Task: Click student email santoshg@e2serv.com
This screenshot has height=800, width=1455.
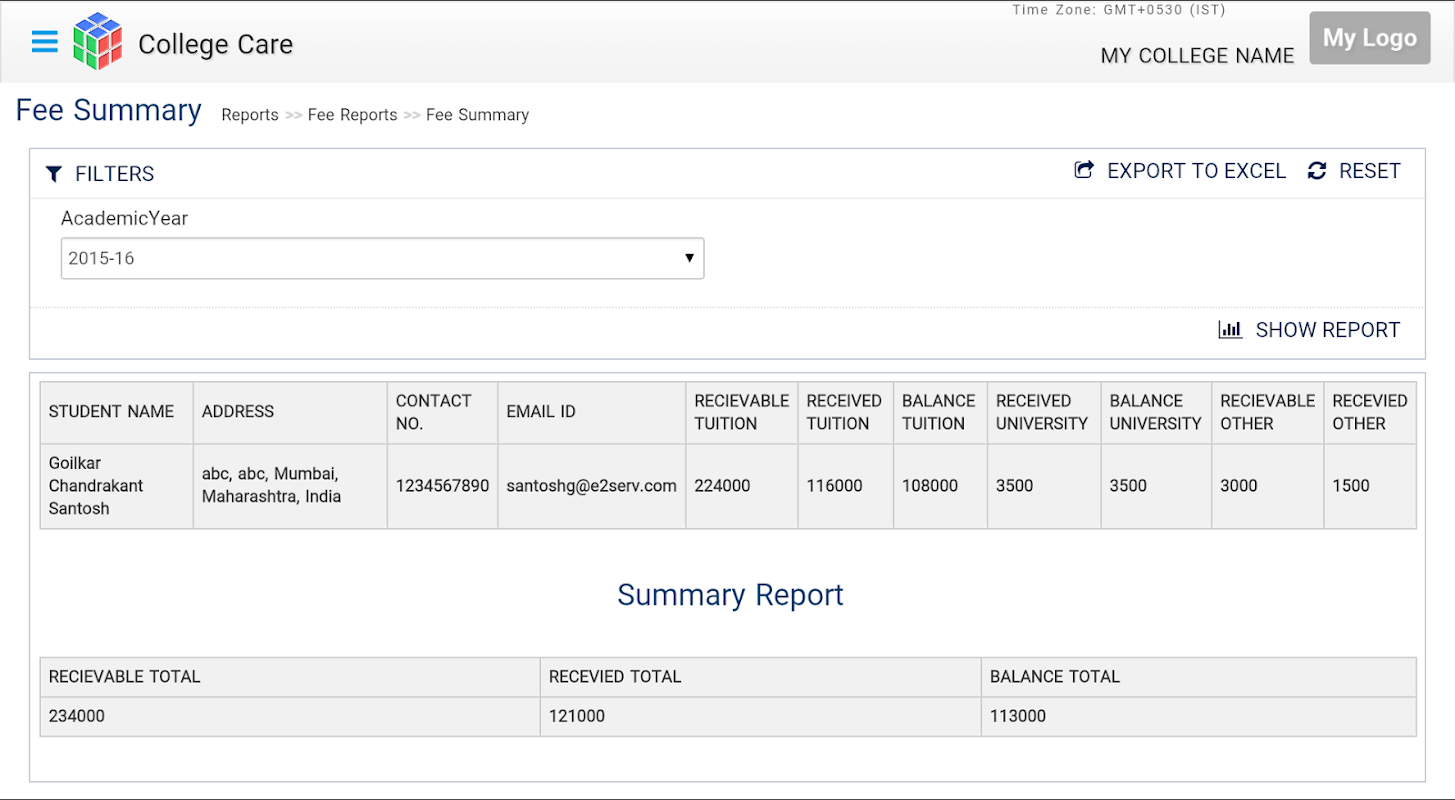Action: coord(591,486)
